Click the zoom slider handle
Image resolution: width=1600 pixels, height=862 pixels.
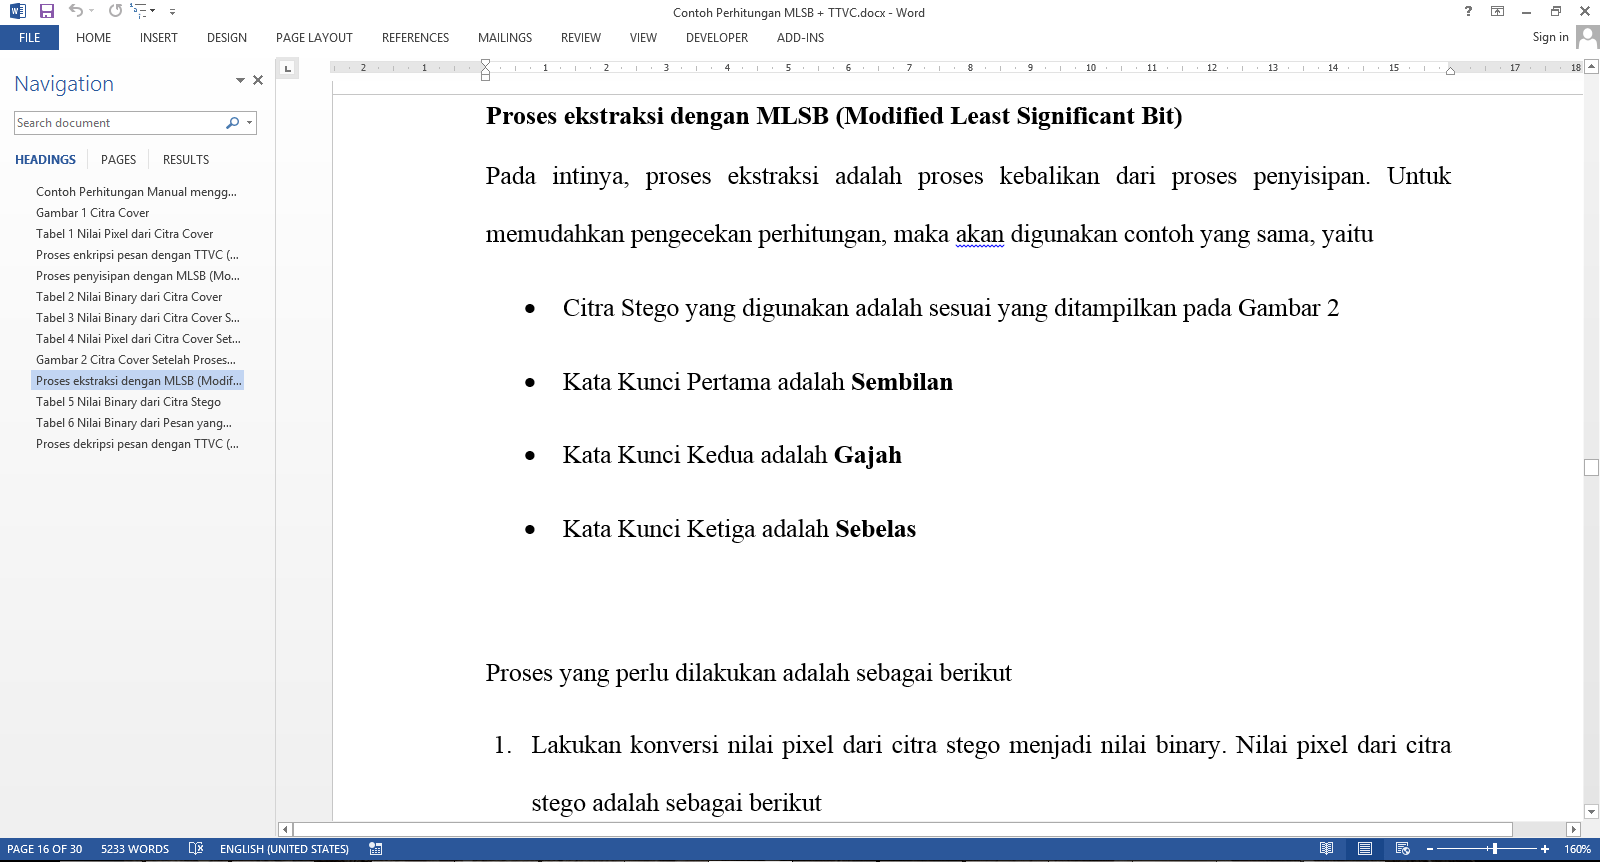coord(1494,849)
